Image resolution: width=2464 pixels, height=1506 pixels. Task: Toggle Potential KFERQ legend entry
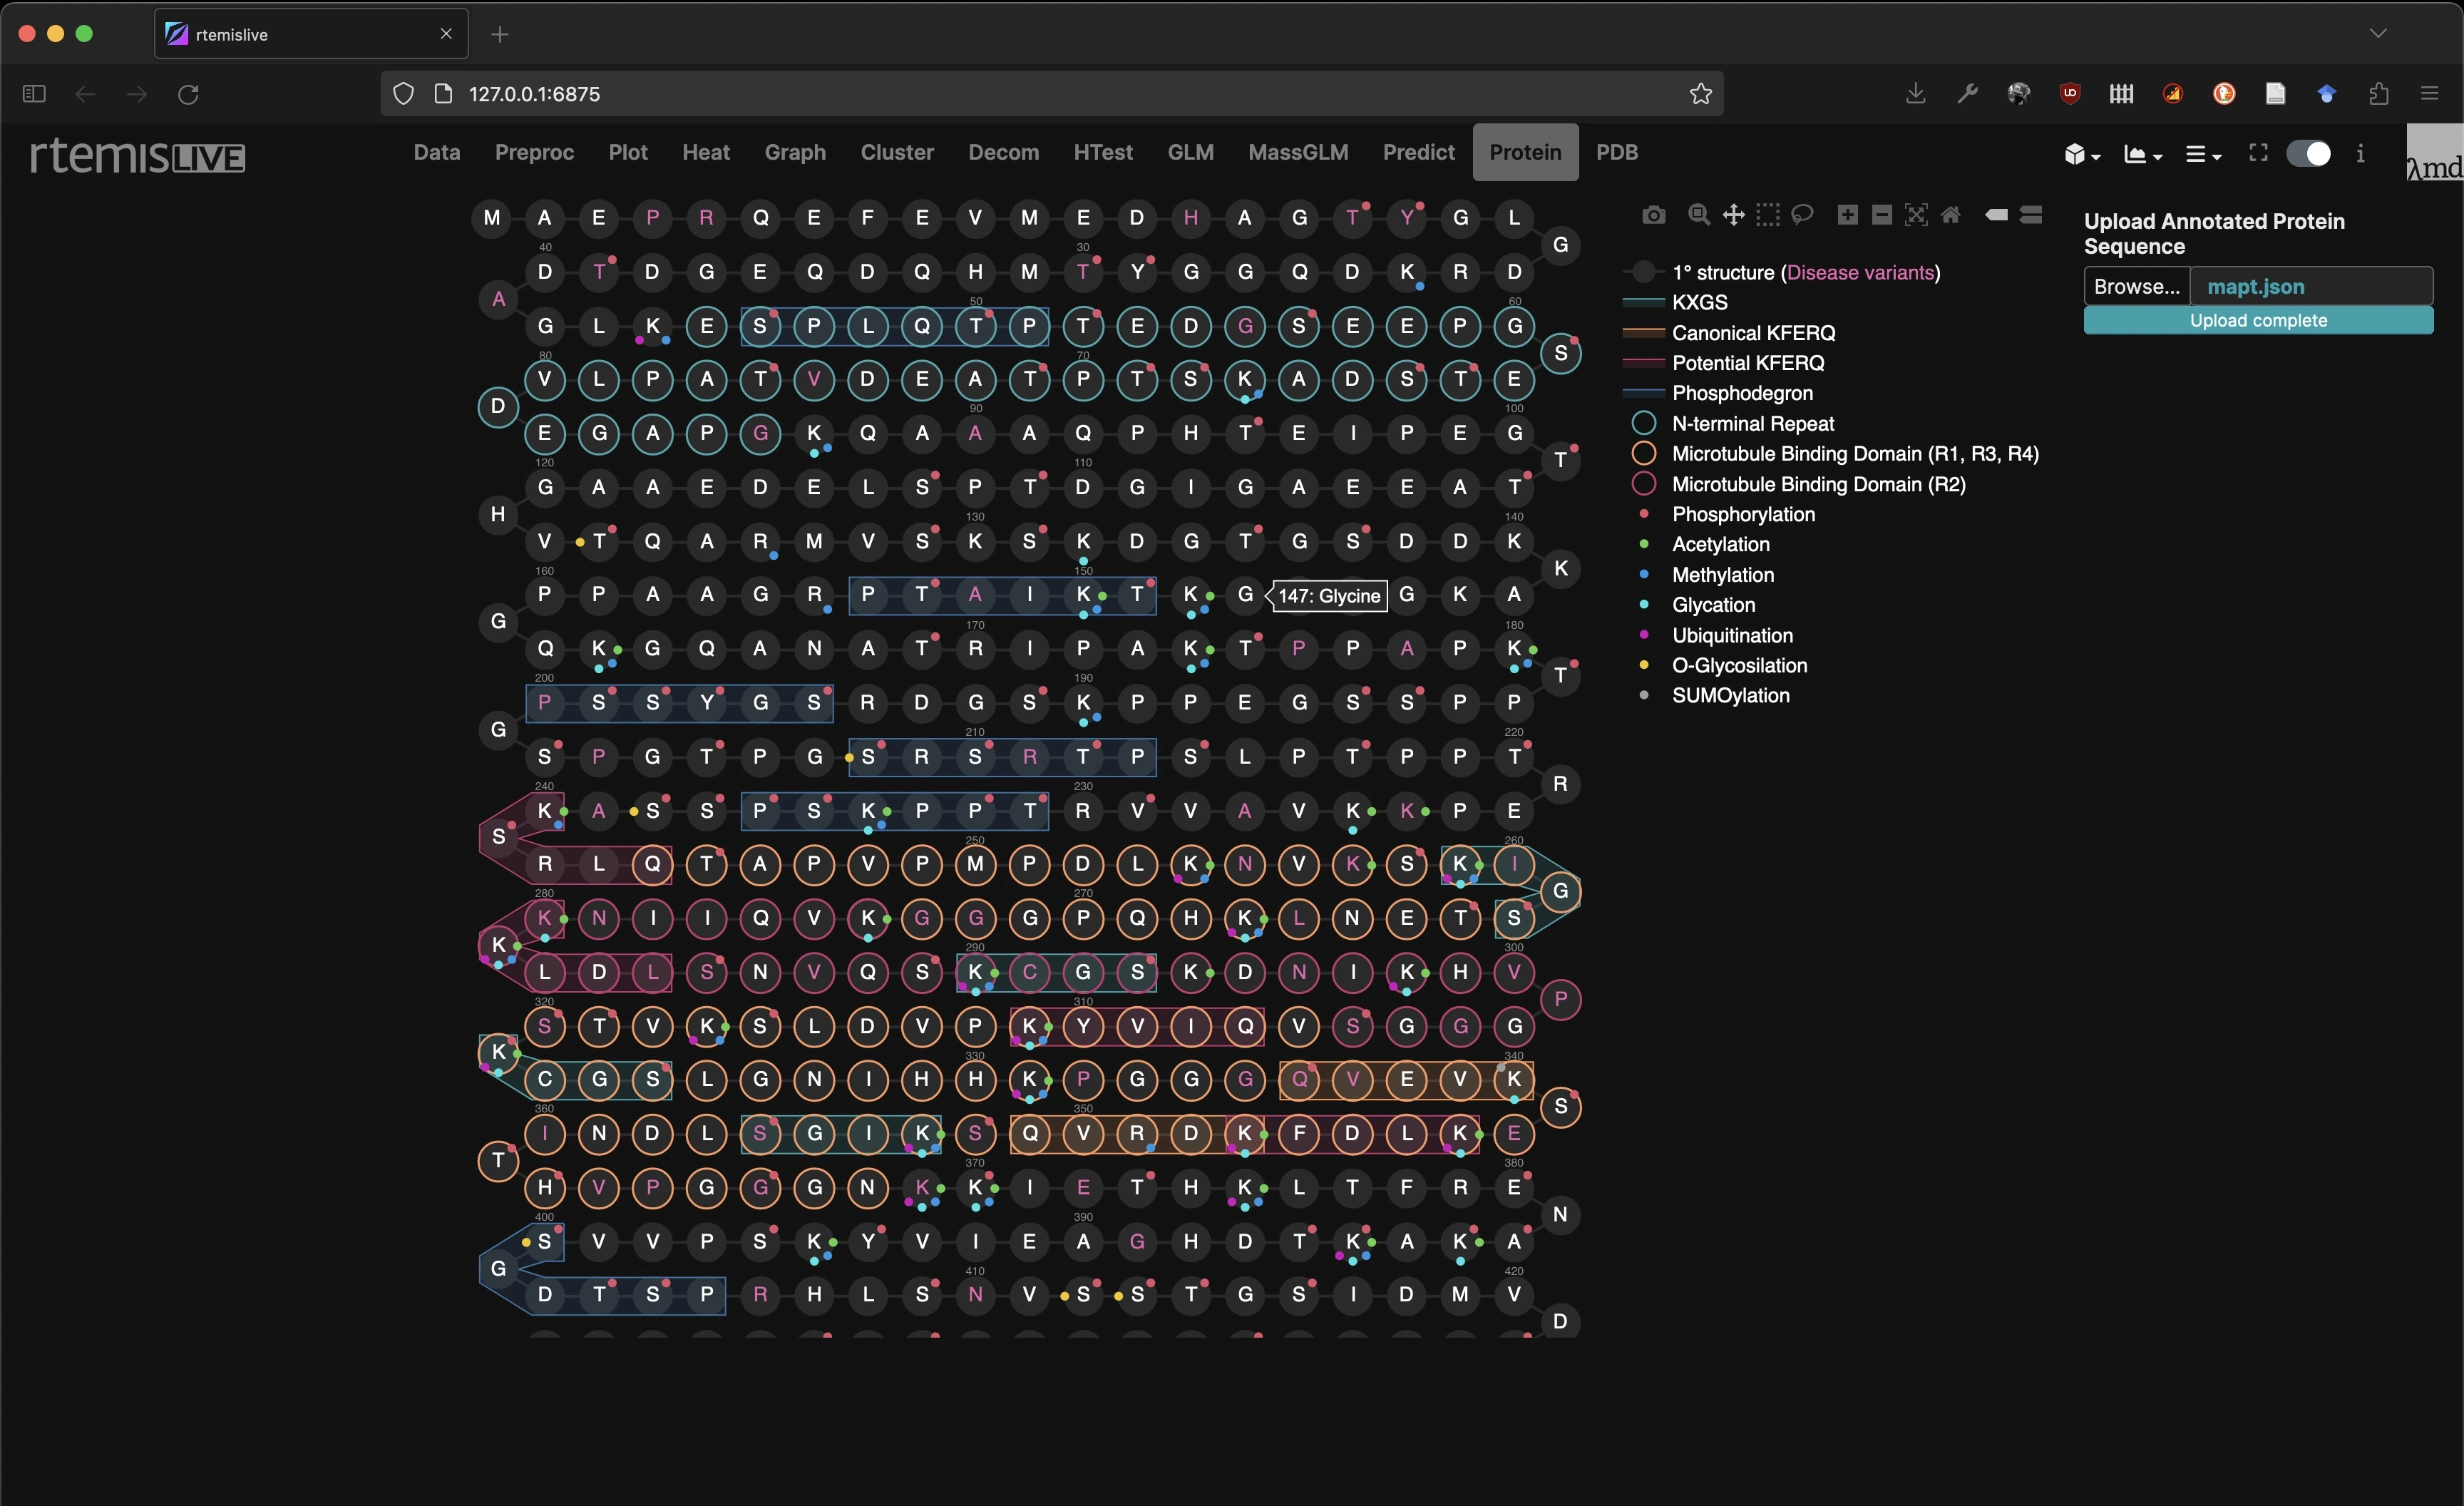coord(1748,363)
